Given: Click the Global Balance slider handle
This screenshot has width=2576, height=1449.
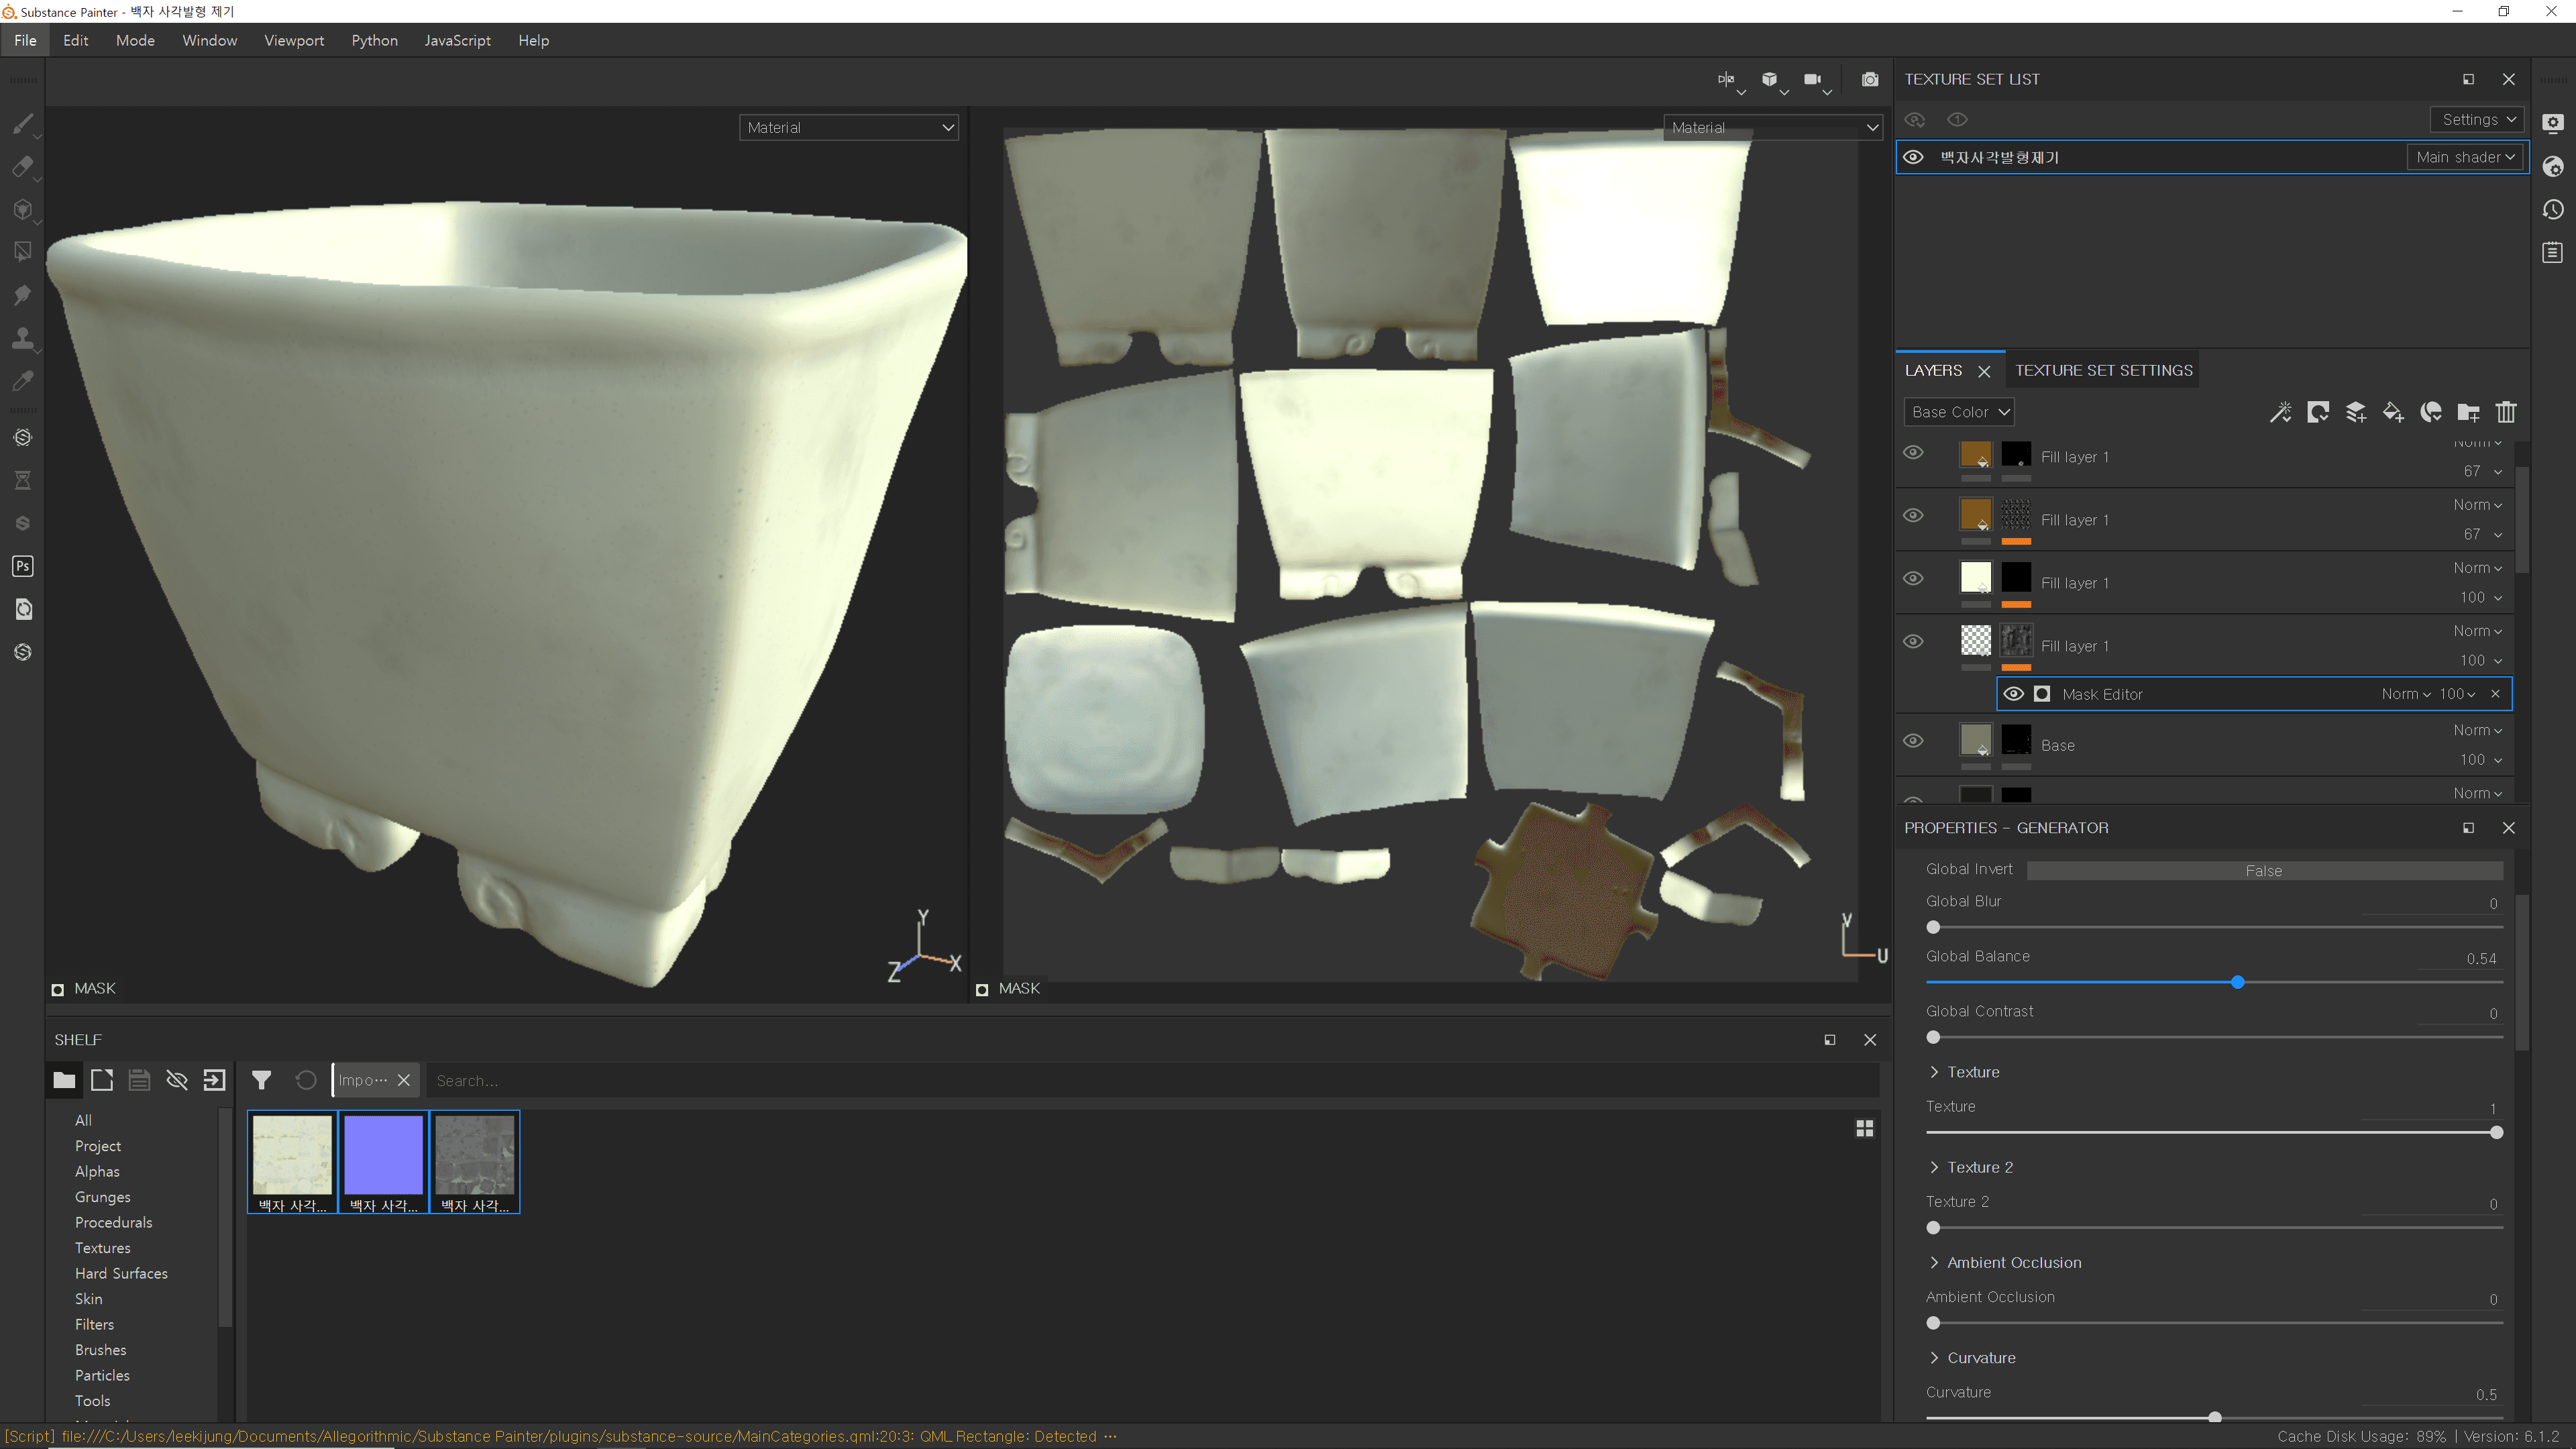Looking at the screenshot, I should [x=2237, y=982].
